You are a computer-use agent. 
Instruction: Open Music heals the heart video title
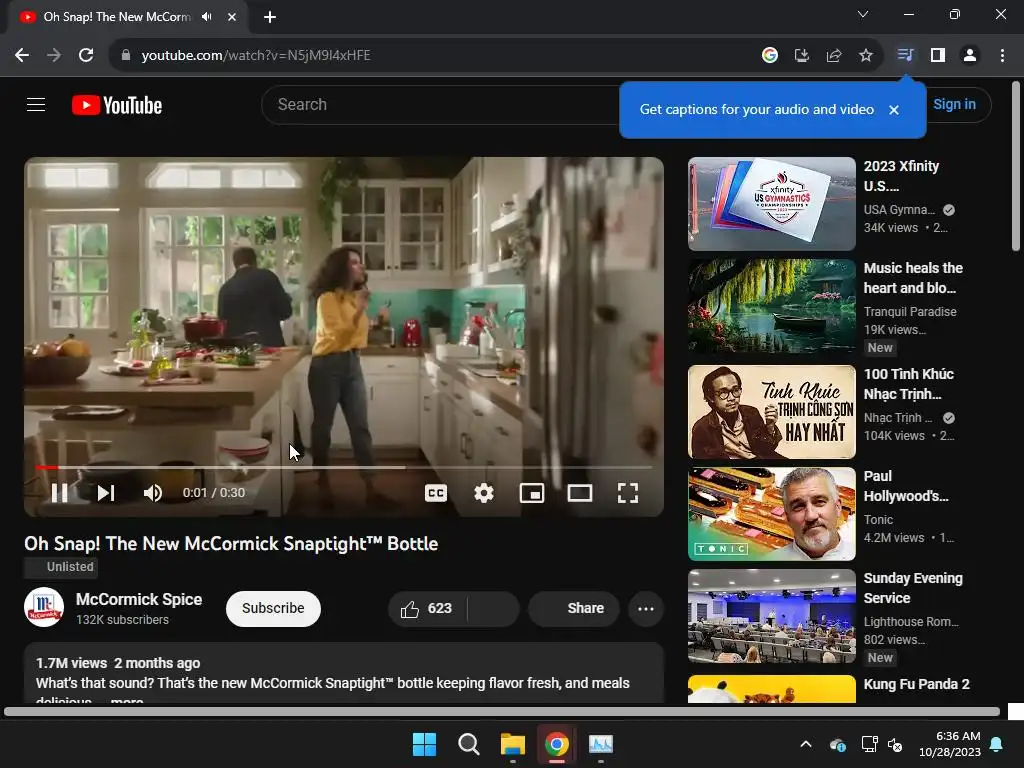coord(913,278)
